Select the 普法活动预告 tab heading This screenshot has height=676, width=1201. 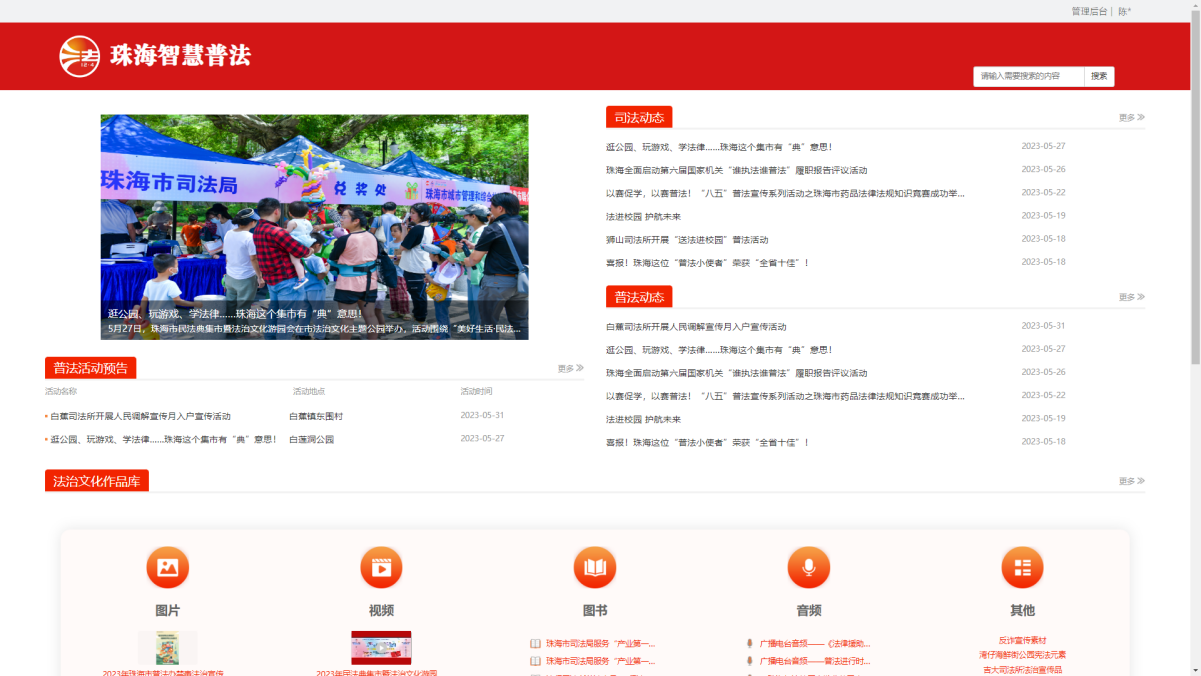coord(91,368)
